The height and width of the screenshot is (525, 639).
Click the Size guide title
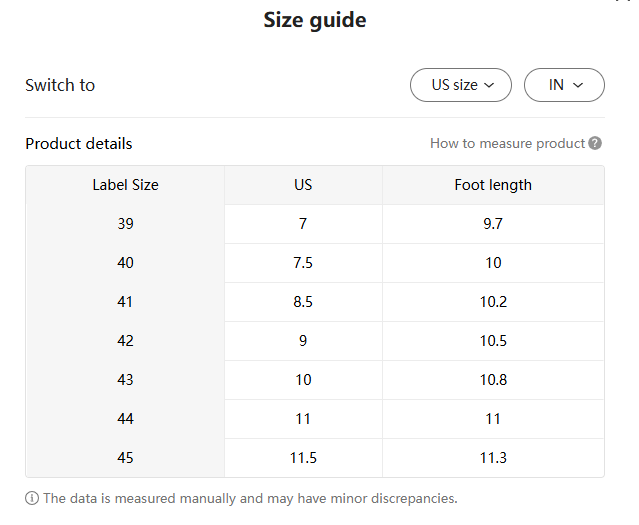(314, 20)
